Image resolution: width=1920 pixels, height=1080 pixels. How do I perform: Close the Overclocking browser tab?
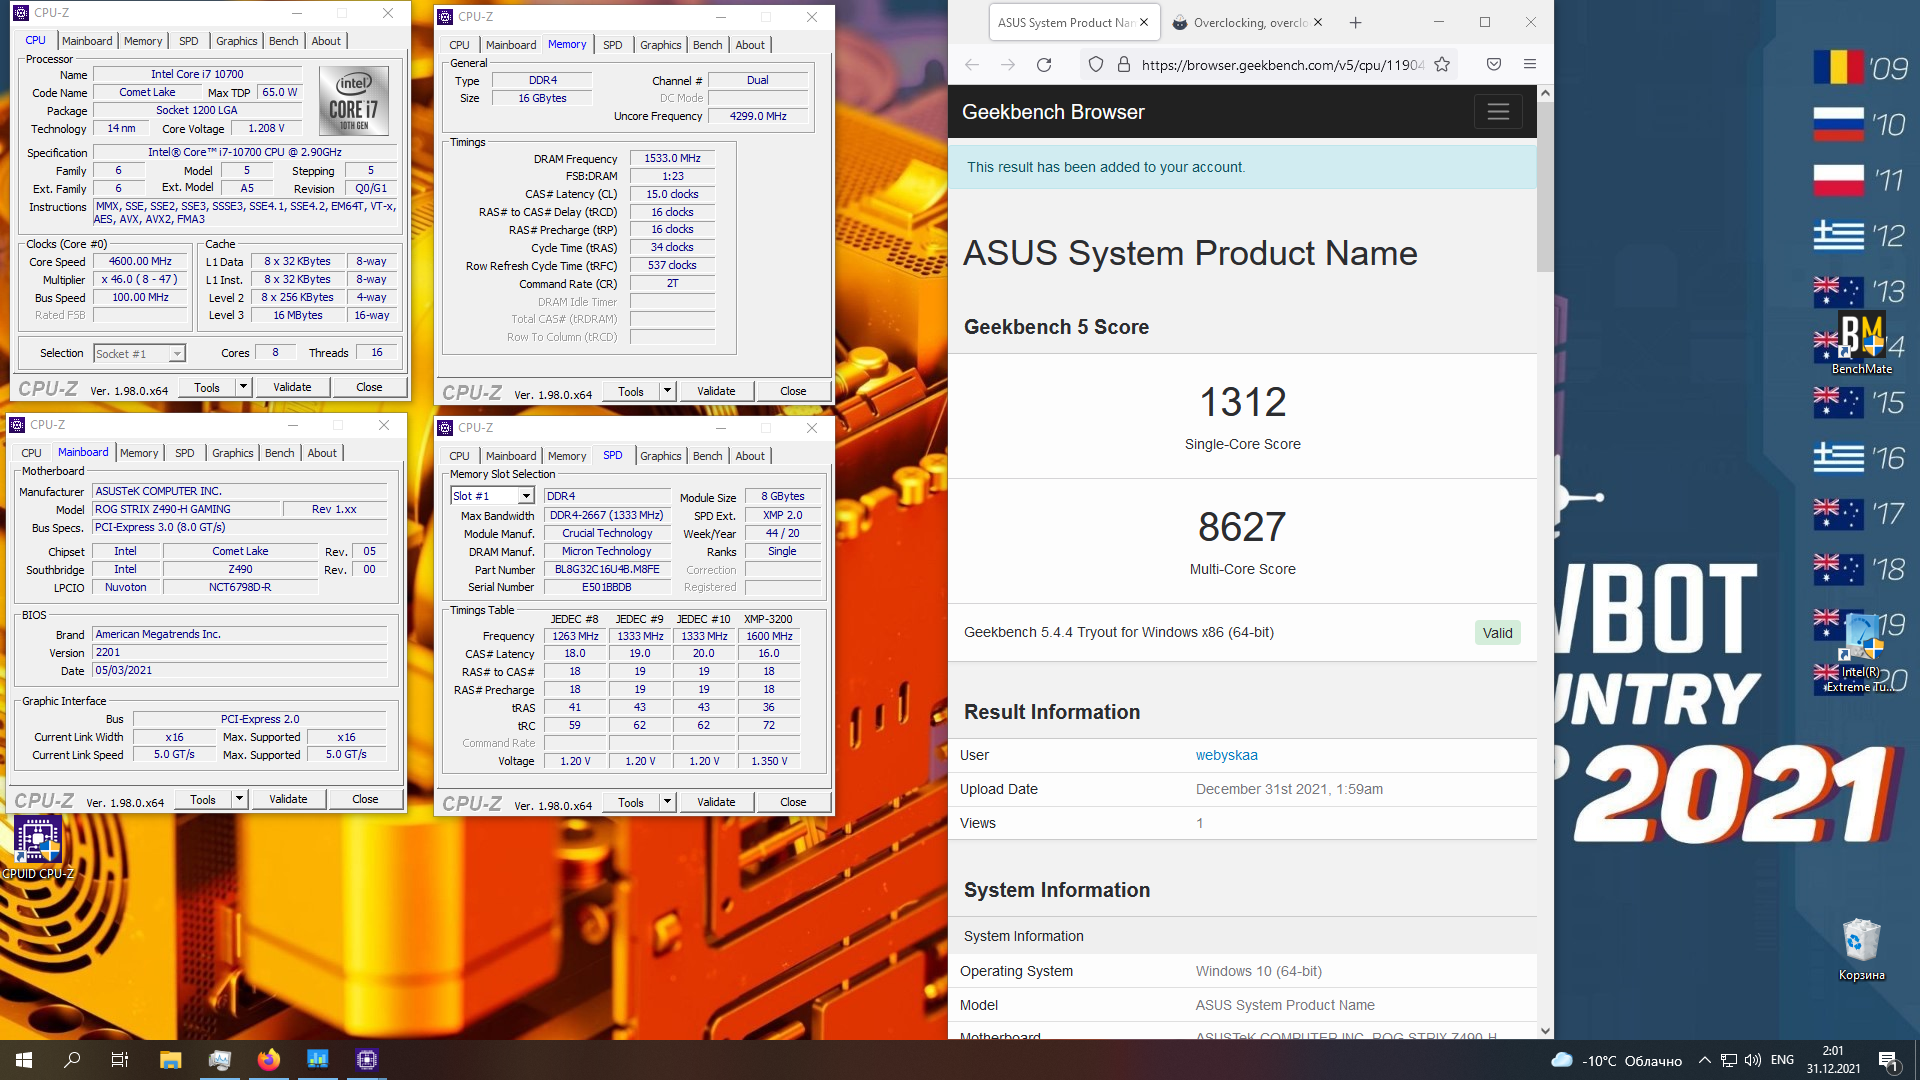[1318, 23]
